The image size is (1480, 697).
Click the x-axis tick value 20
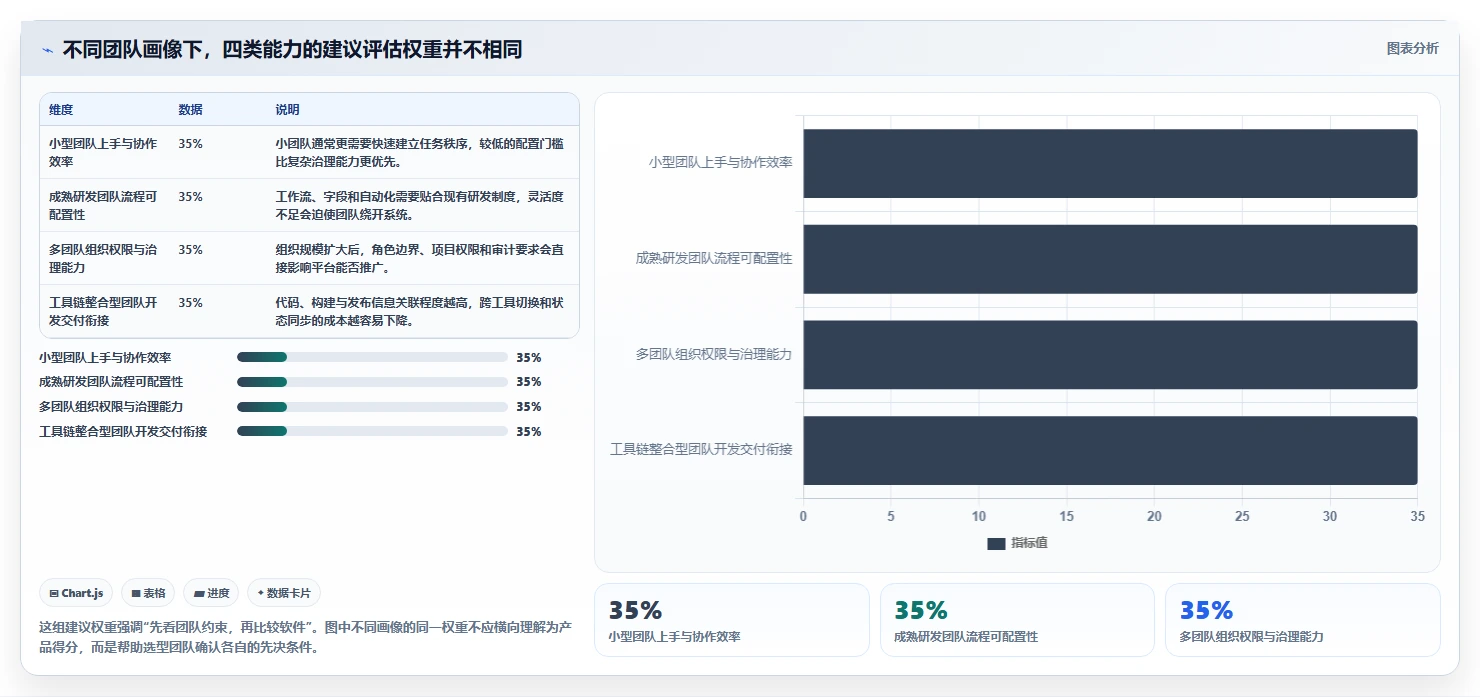pos(1154,516)
